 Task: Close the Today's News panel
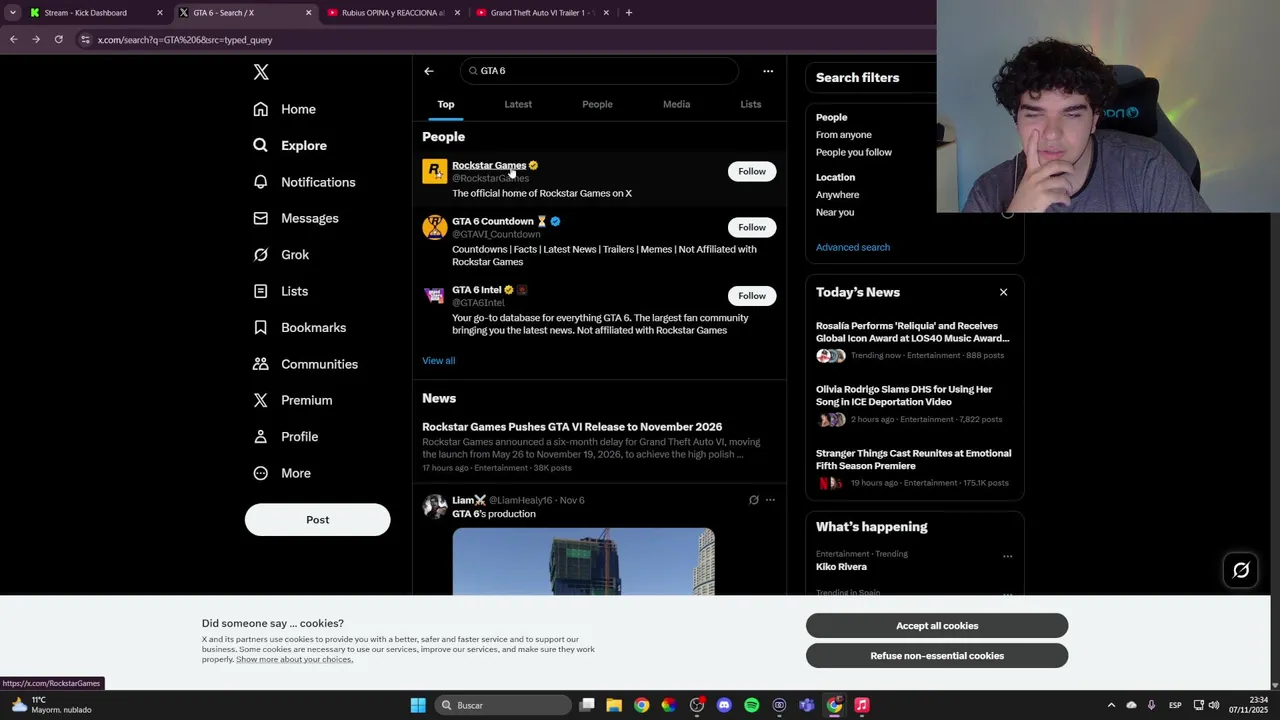(x=1003, y=292)
